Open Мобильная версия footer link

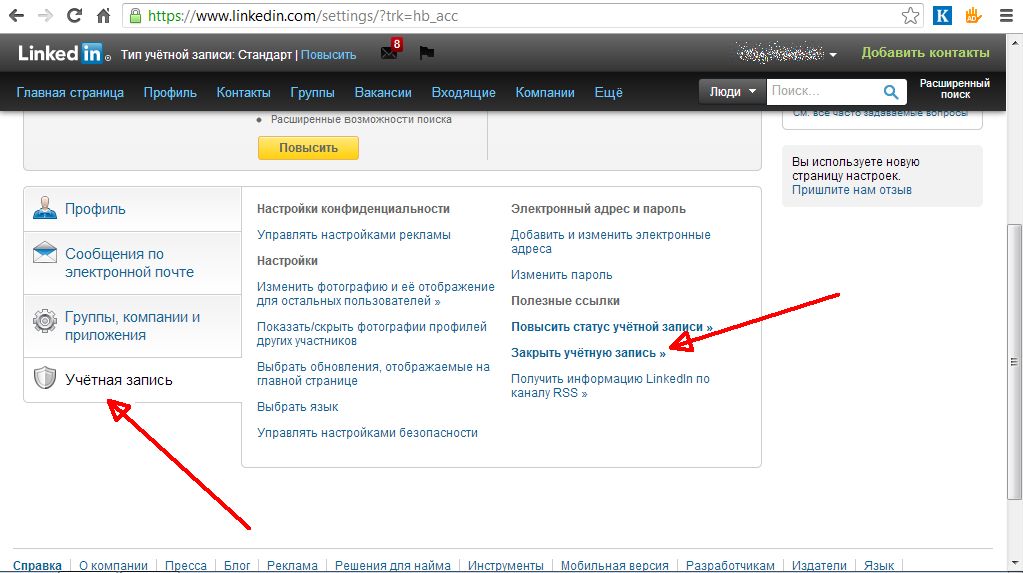point(615,565)
